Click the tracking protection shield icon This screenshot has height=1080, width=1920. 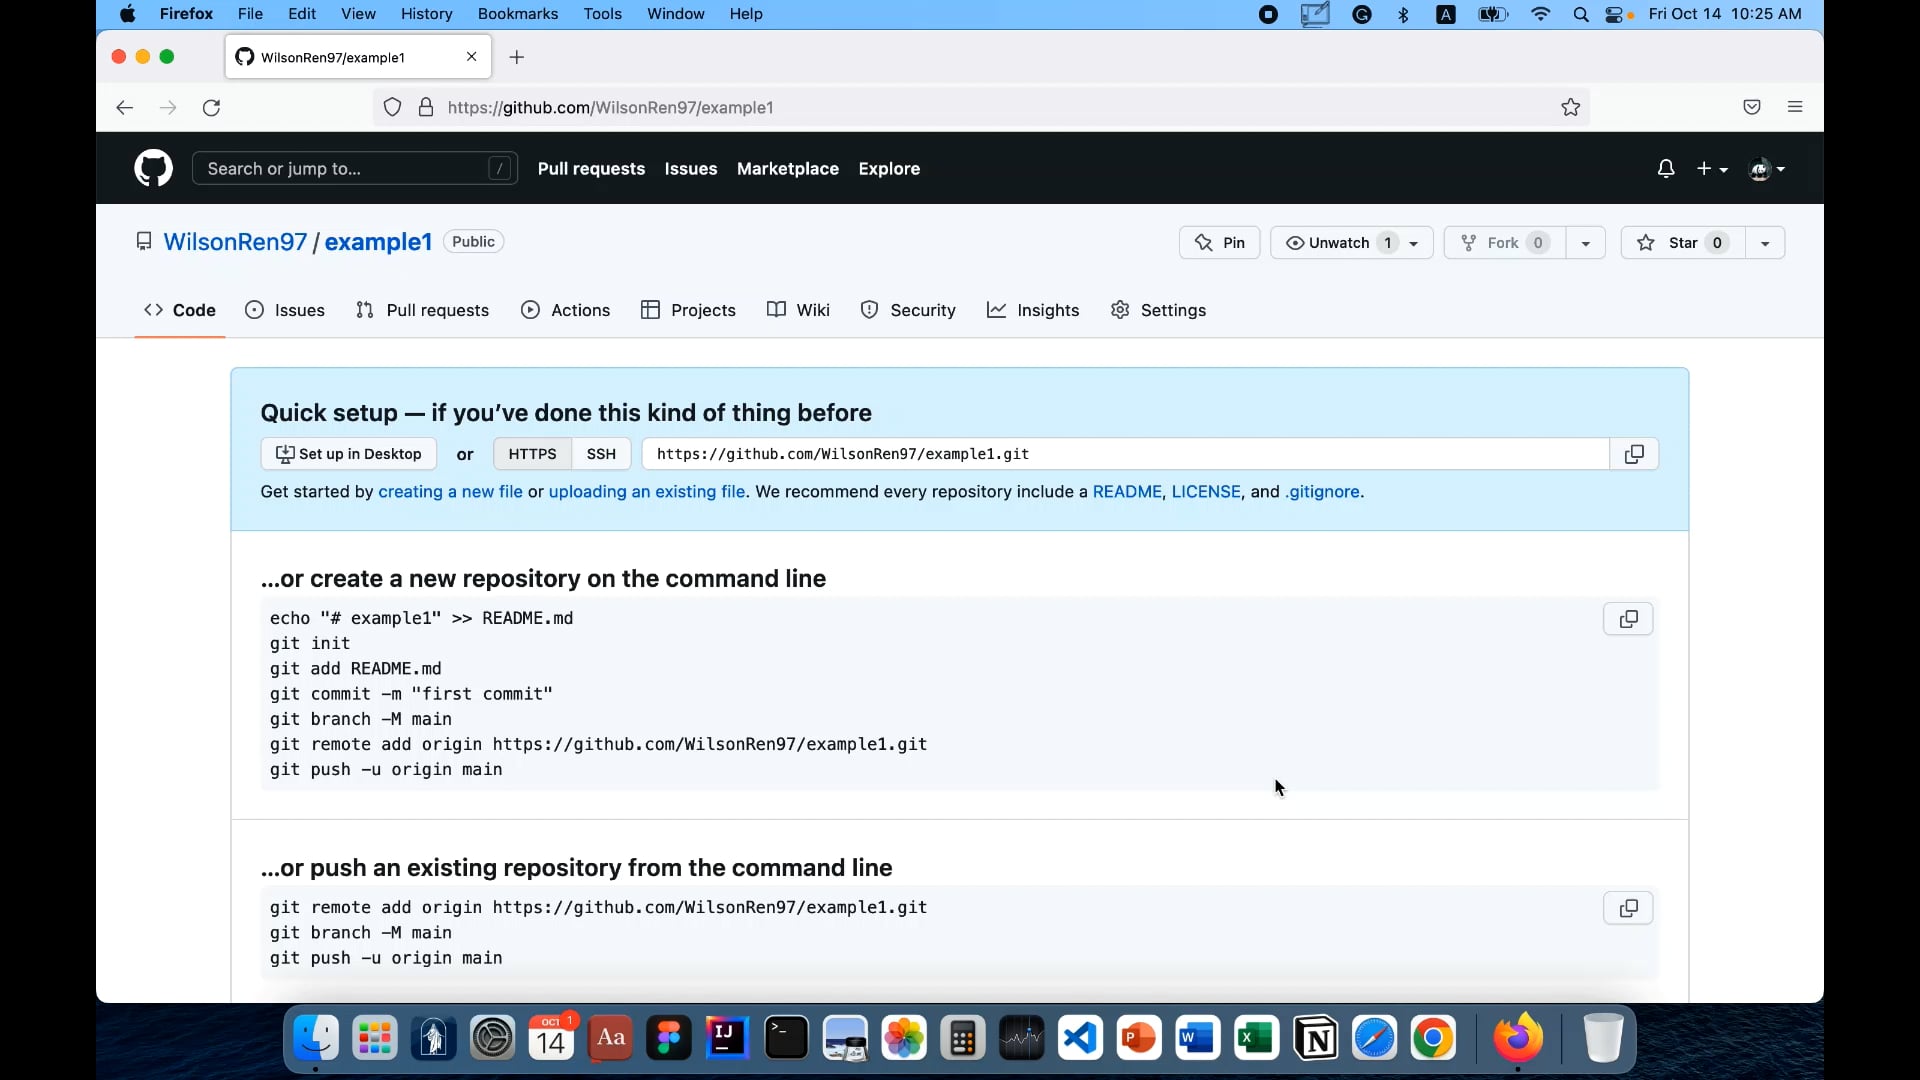[392, 107]
